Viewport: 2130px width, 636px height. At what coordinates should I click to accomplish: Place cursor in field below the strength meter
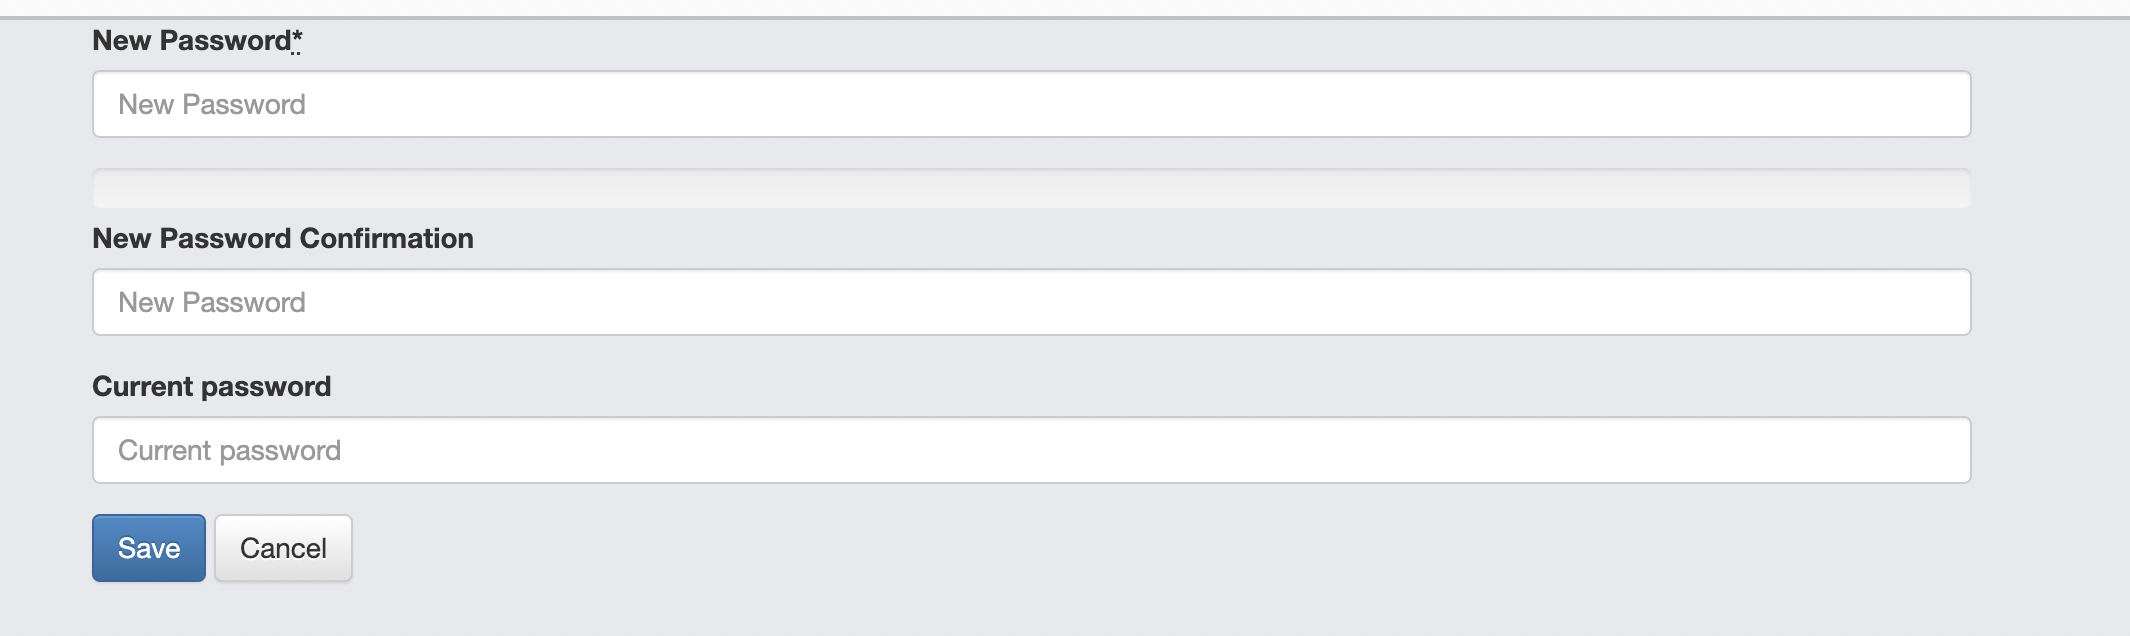point(1031,302)
